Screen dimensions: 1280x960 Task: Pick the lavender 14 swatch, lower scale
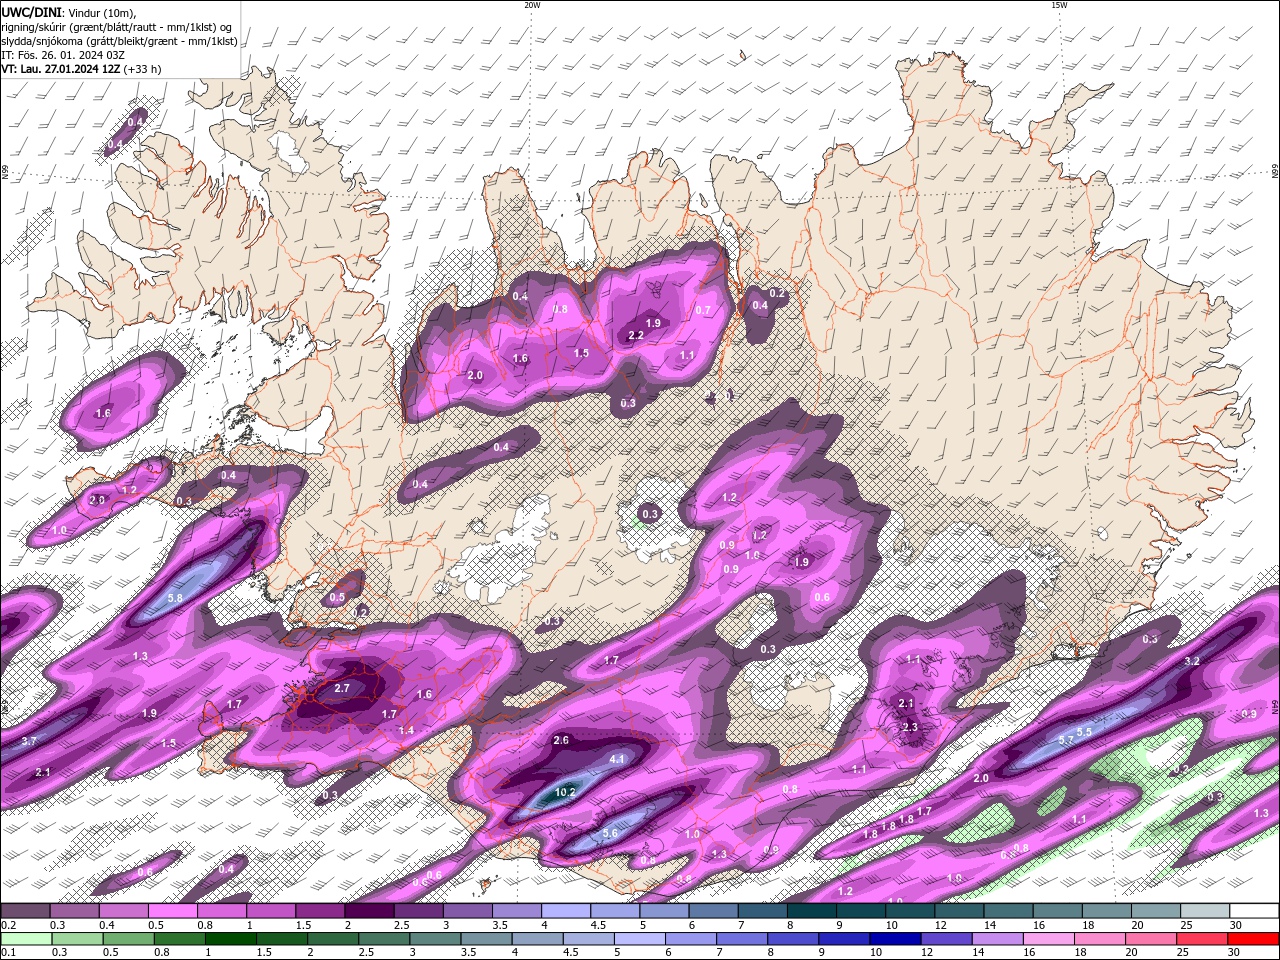(998, 939)
